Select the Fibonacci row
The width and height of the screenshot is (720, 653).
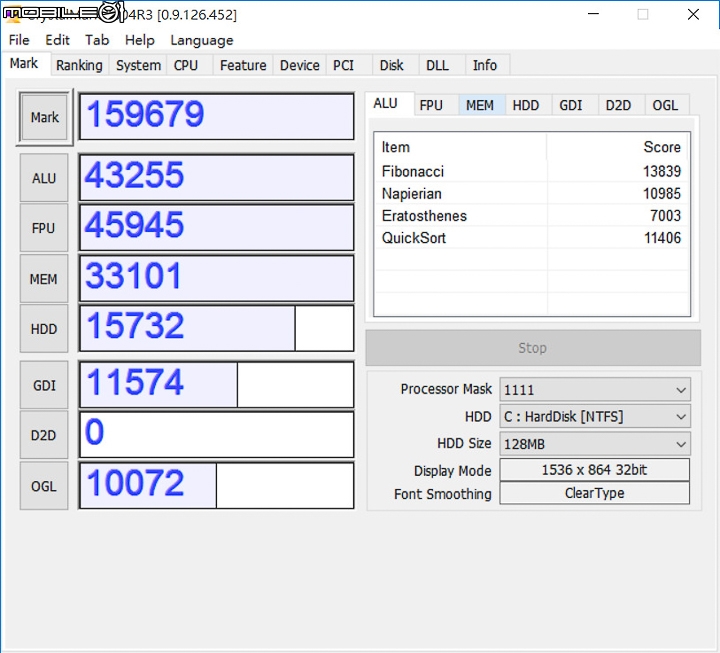pyautogui.click(x=532, y=171)
